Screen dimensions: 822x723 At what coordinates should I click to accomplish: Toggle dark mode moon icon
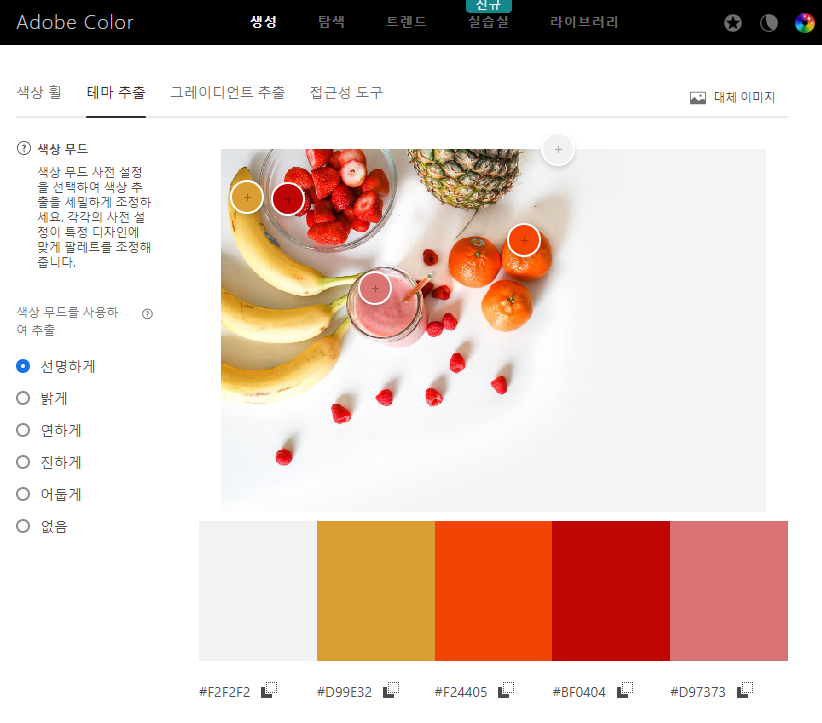769,23
